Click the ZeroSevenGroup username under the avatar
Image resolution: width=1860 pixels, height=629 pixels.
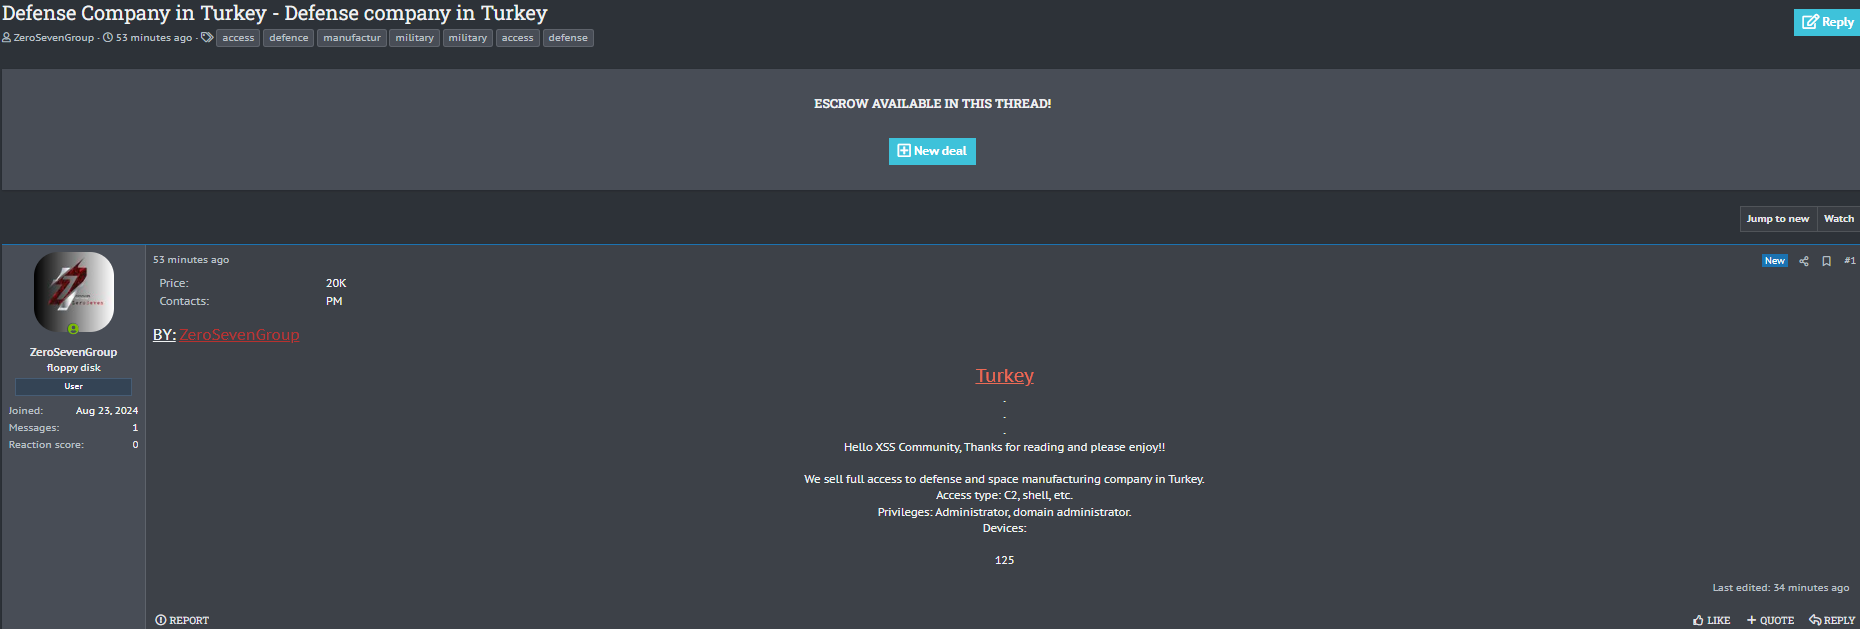[73, 352]
